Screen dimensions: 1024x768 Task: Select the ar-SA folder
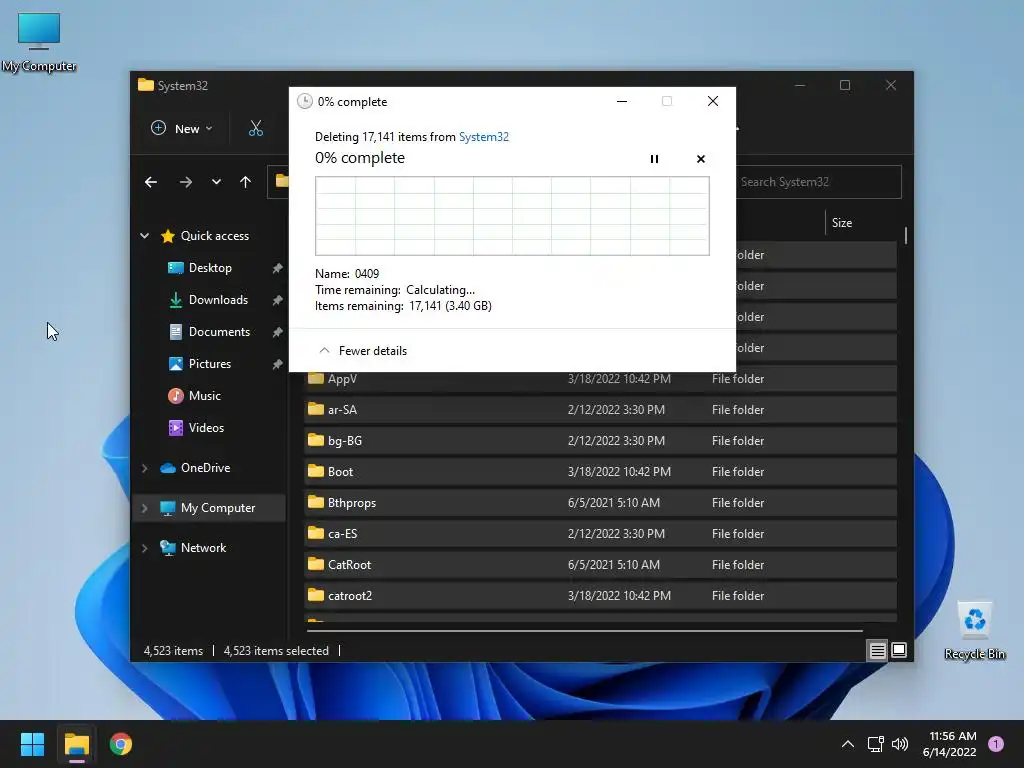[x=600, y=409]
